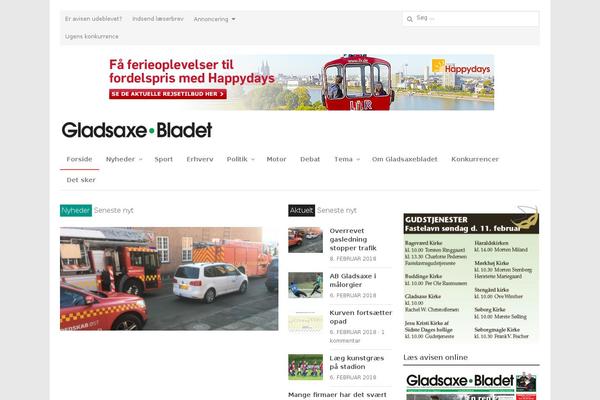
Task: Expand the Tema menu
Action: coord(347,159)
